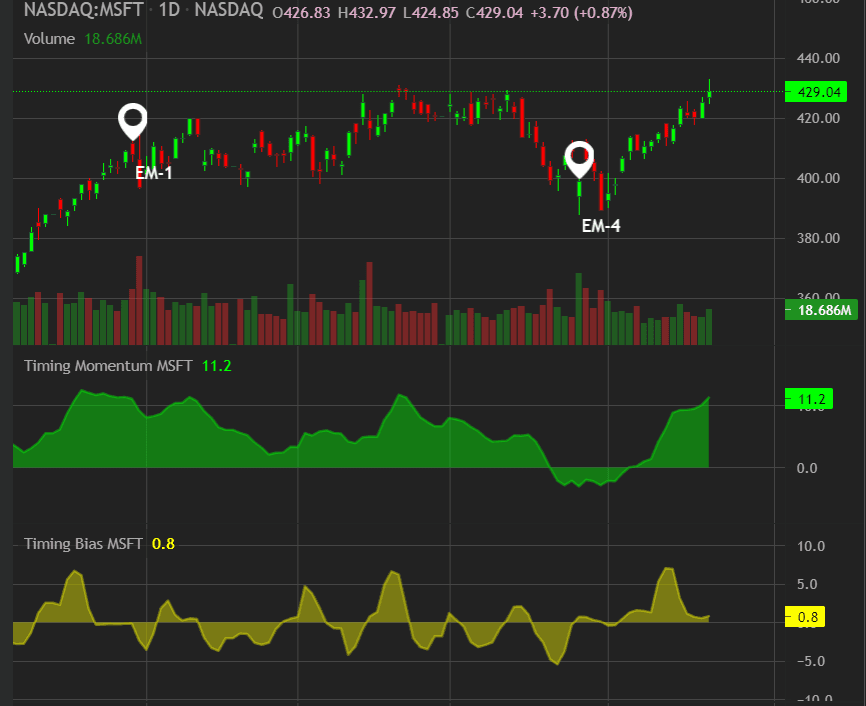Click the Volume value 18.686M in legend

point(113,39)
